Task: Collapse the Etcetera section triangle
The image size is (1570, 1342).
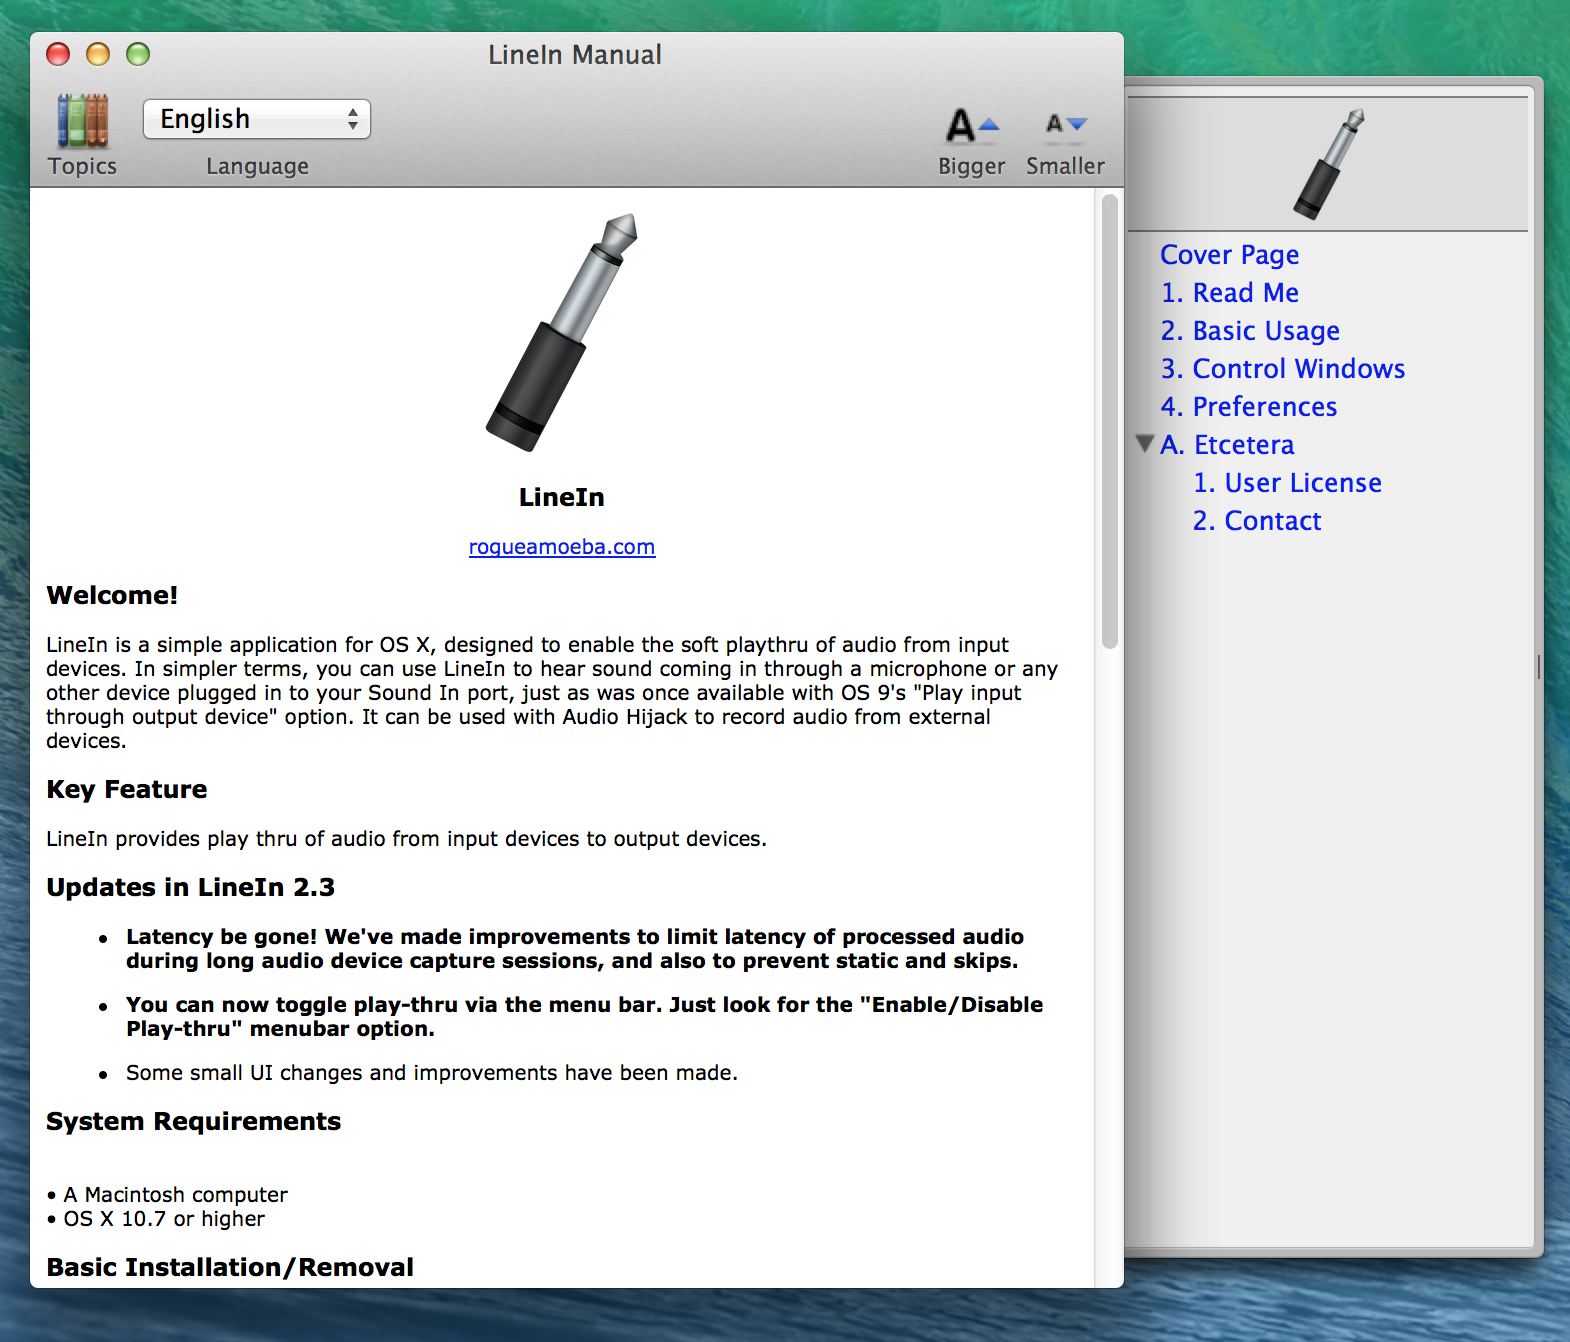Action: (x=1145, y=443)
